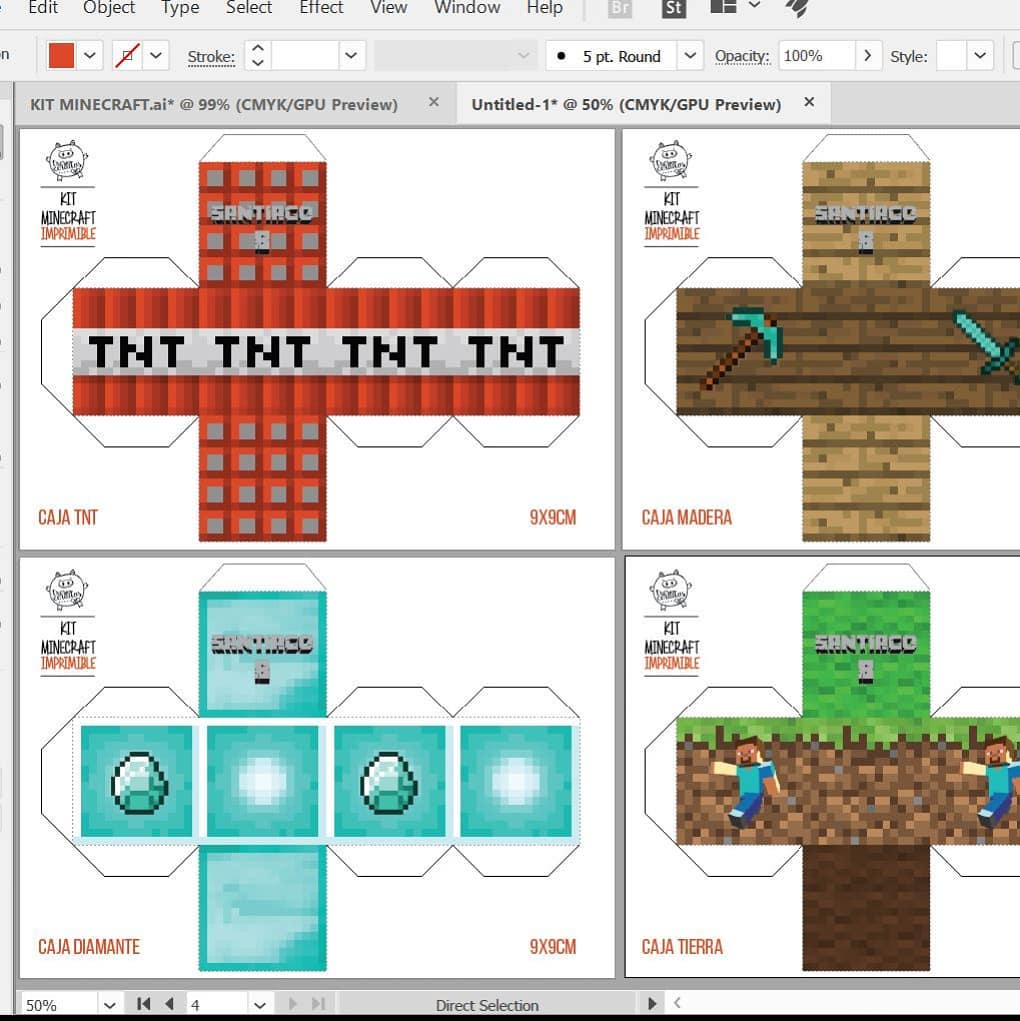Close the KIT MINECRAFT.ai tab
This screenshot has height=1021, width=1020.
pos(434,102)
